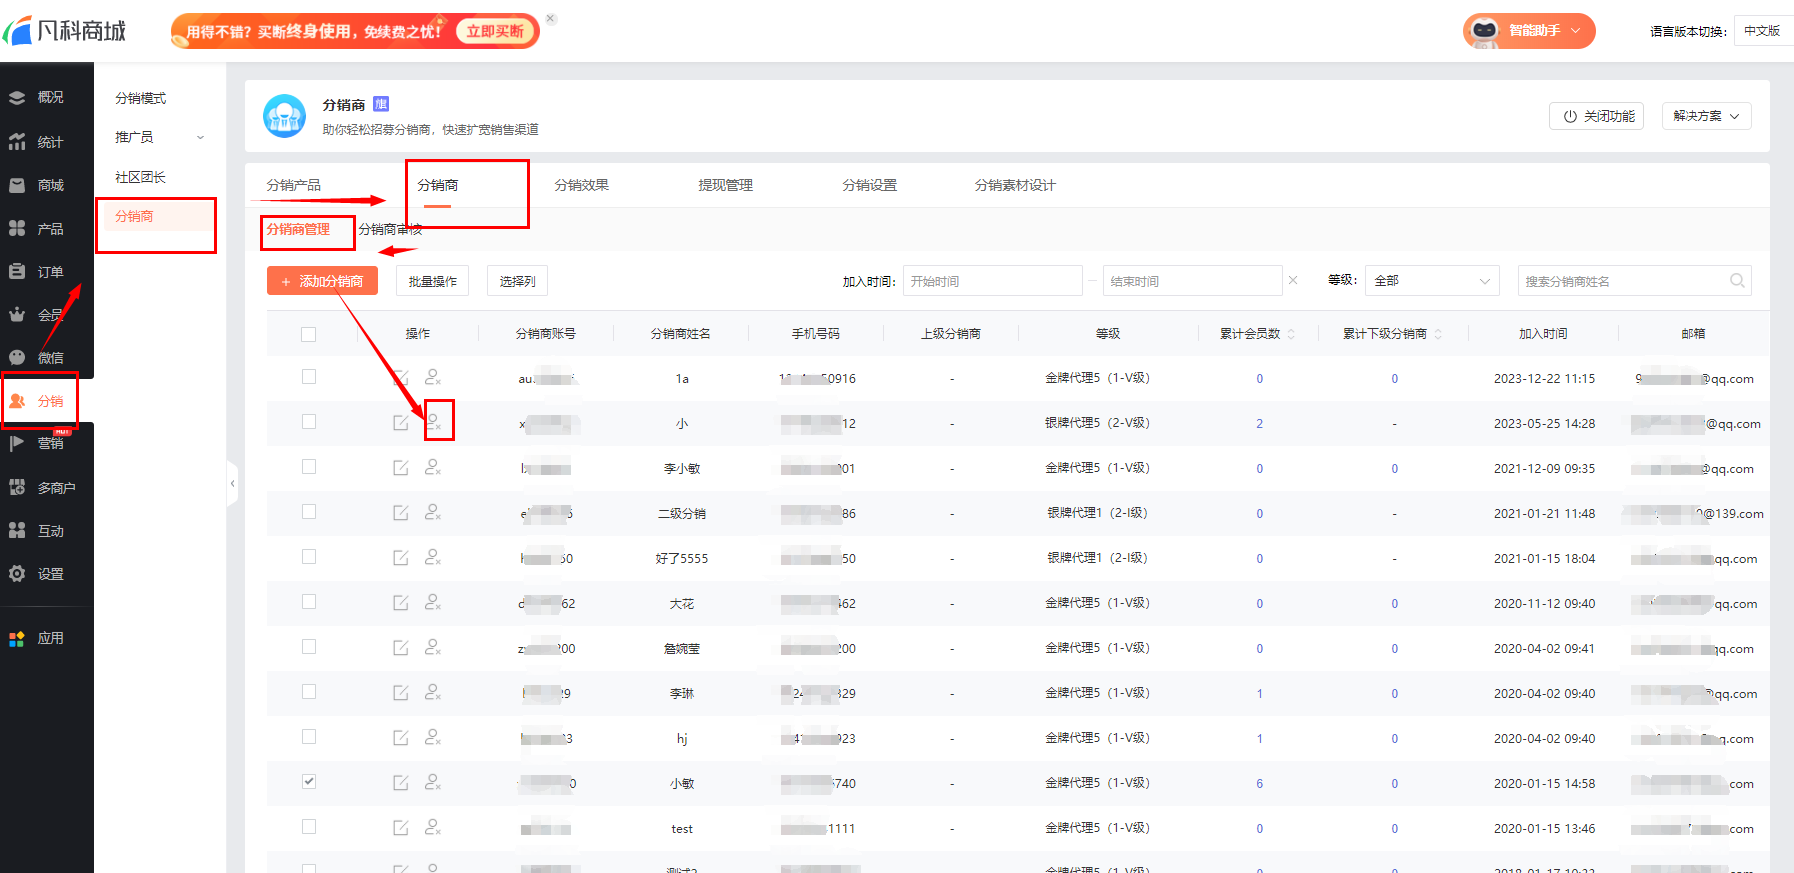Click remove-distributor icon in 大花 row
The image size is (1794, 873).
433,603
